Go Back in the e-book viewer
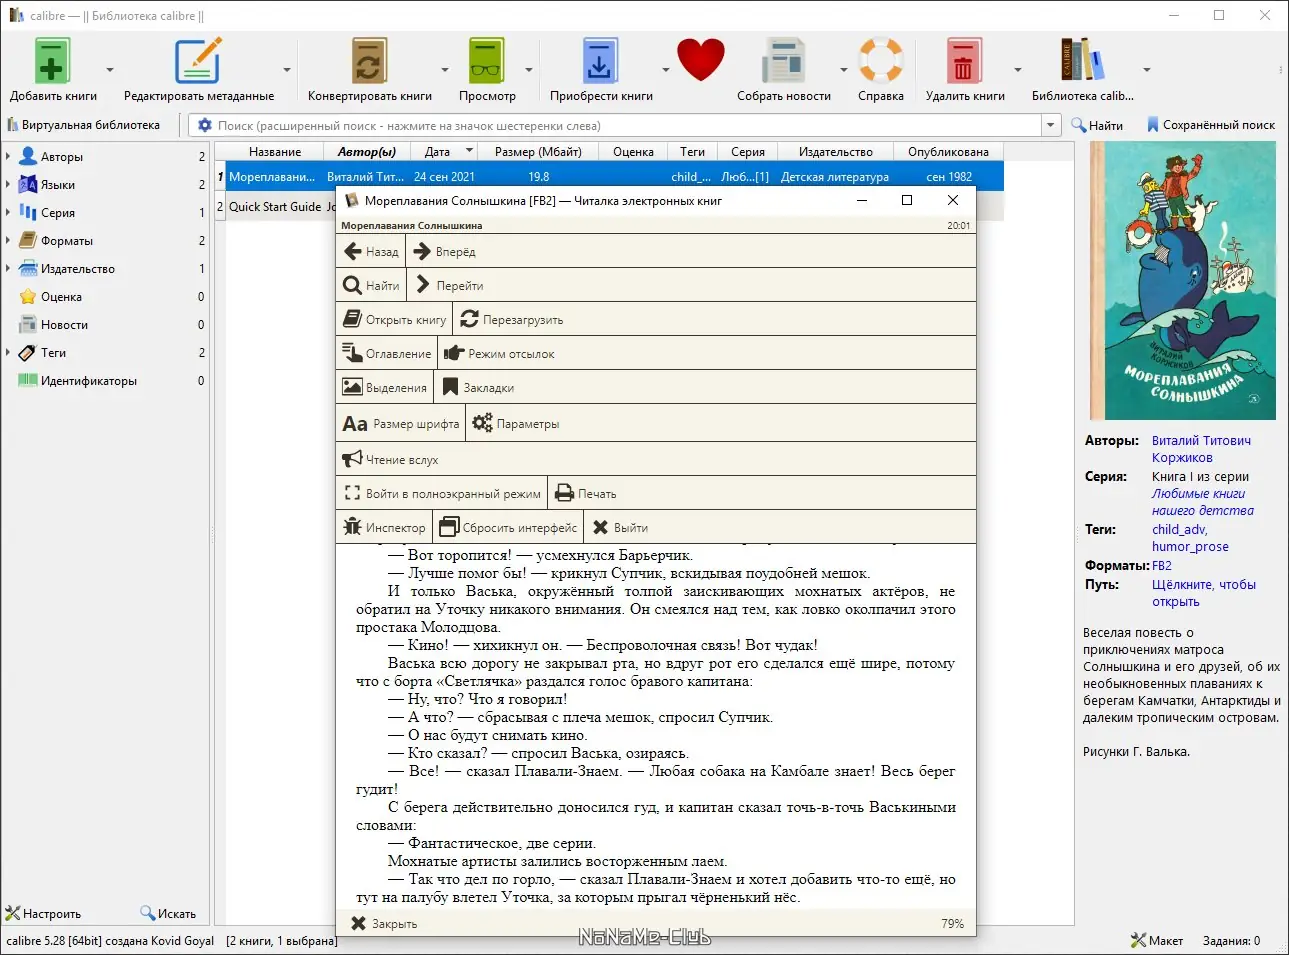The height and width of the screenshot is (955, 1289). point(371,252)
